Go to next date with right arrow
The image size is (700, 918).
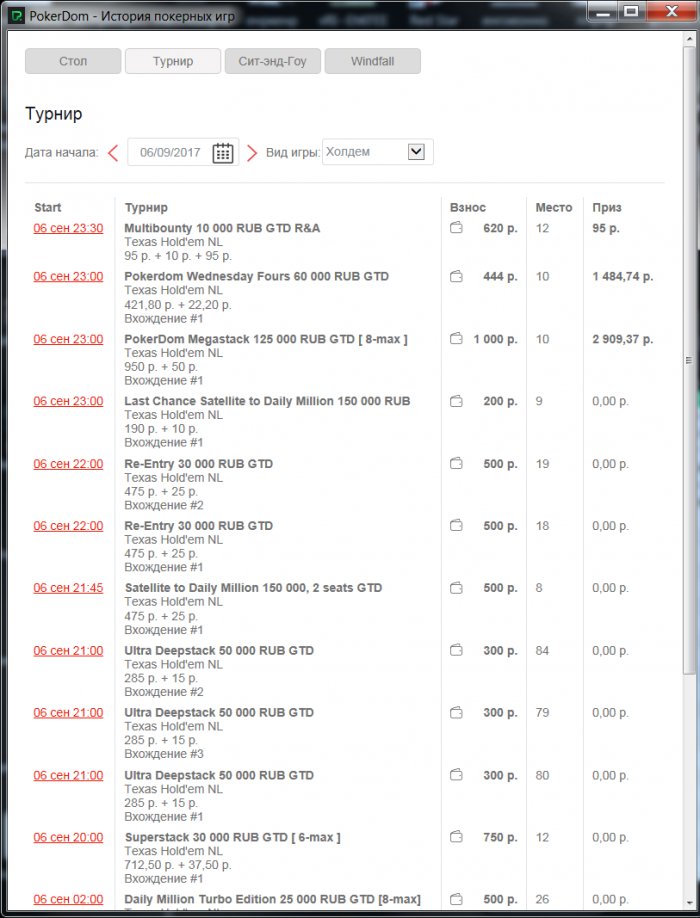(x=252, y=153)
